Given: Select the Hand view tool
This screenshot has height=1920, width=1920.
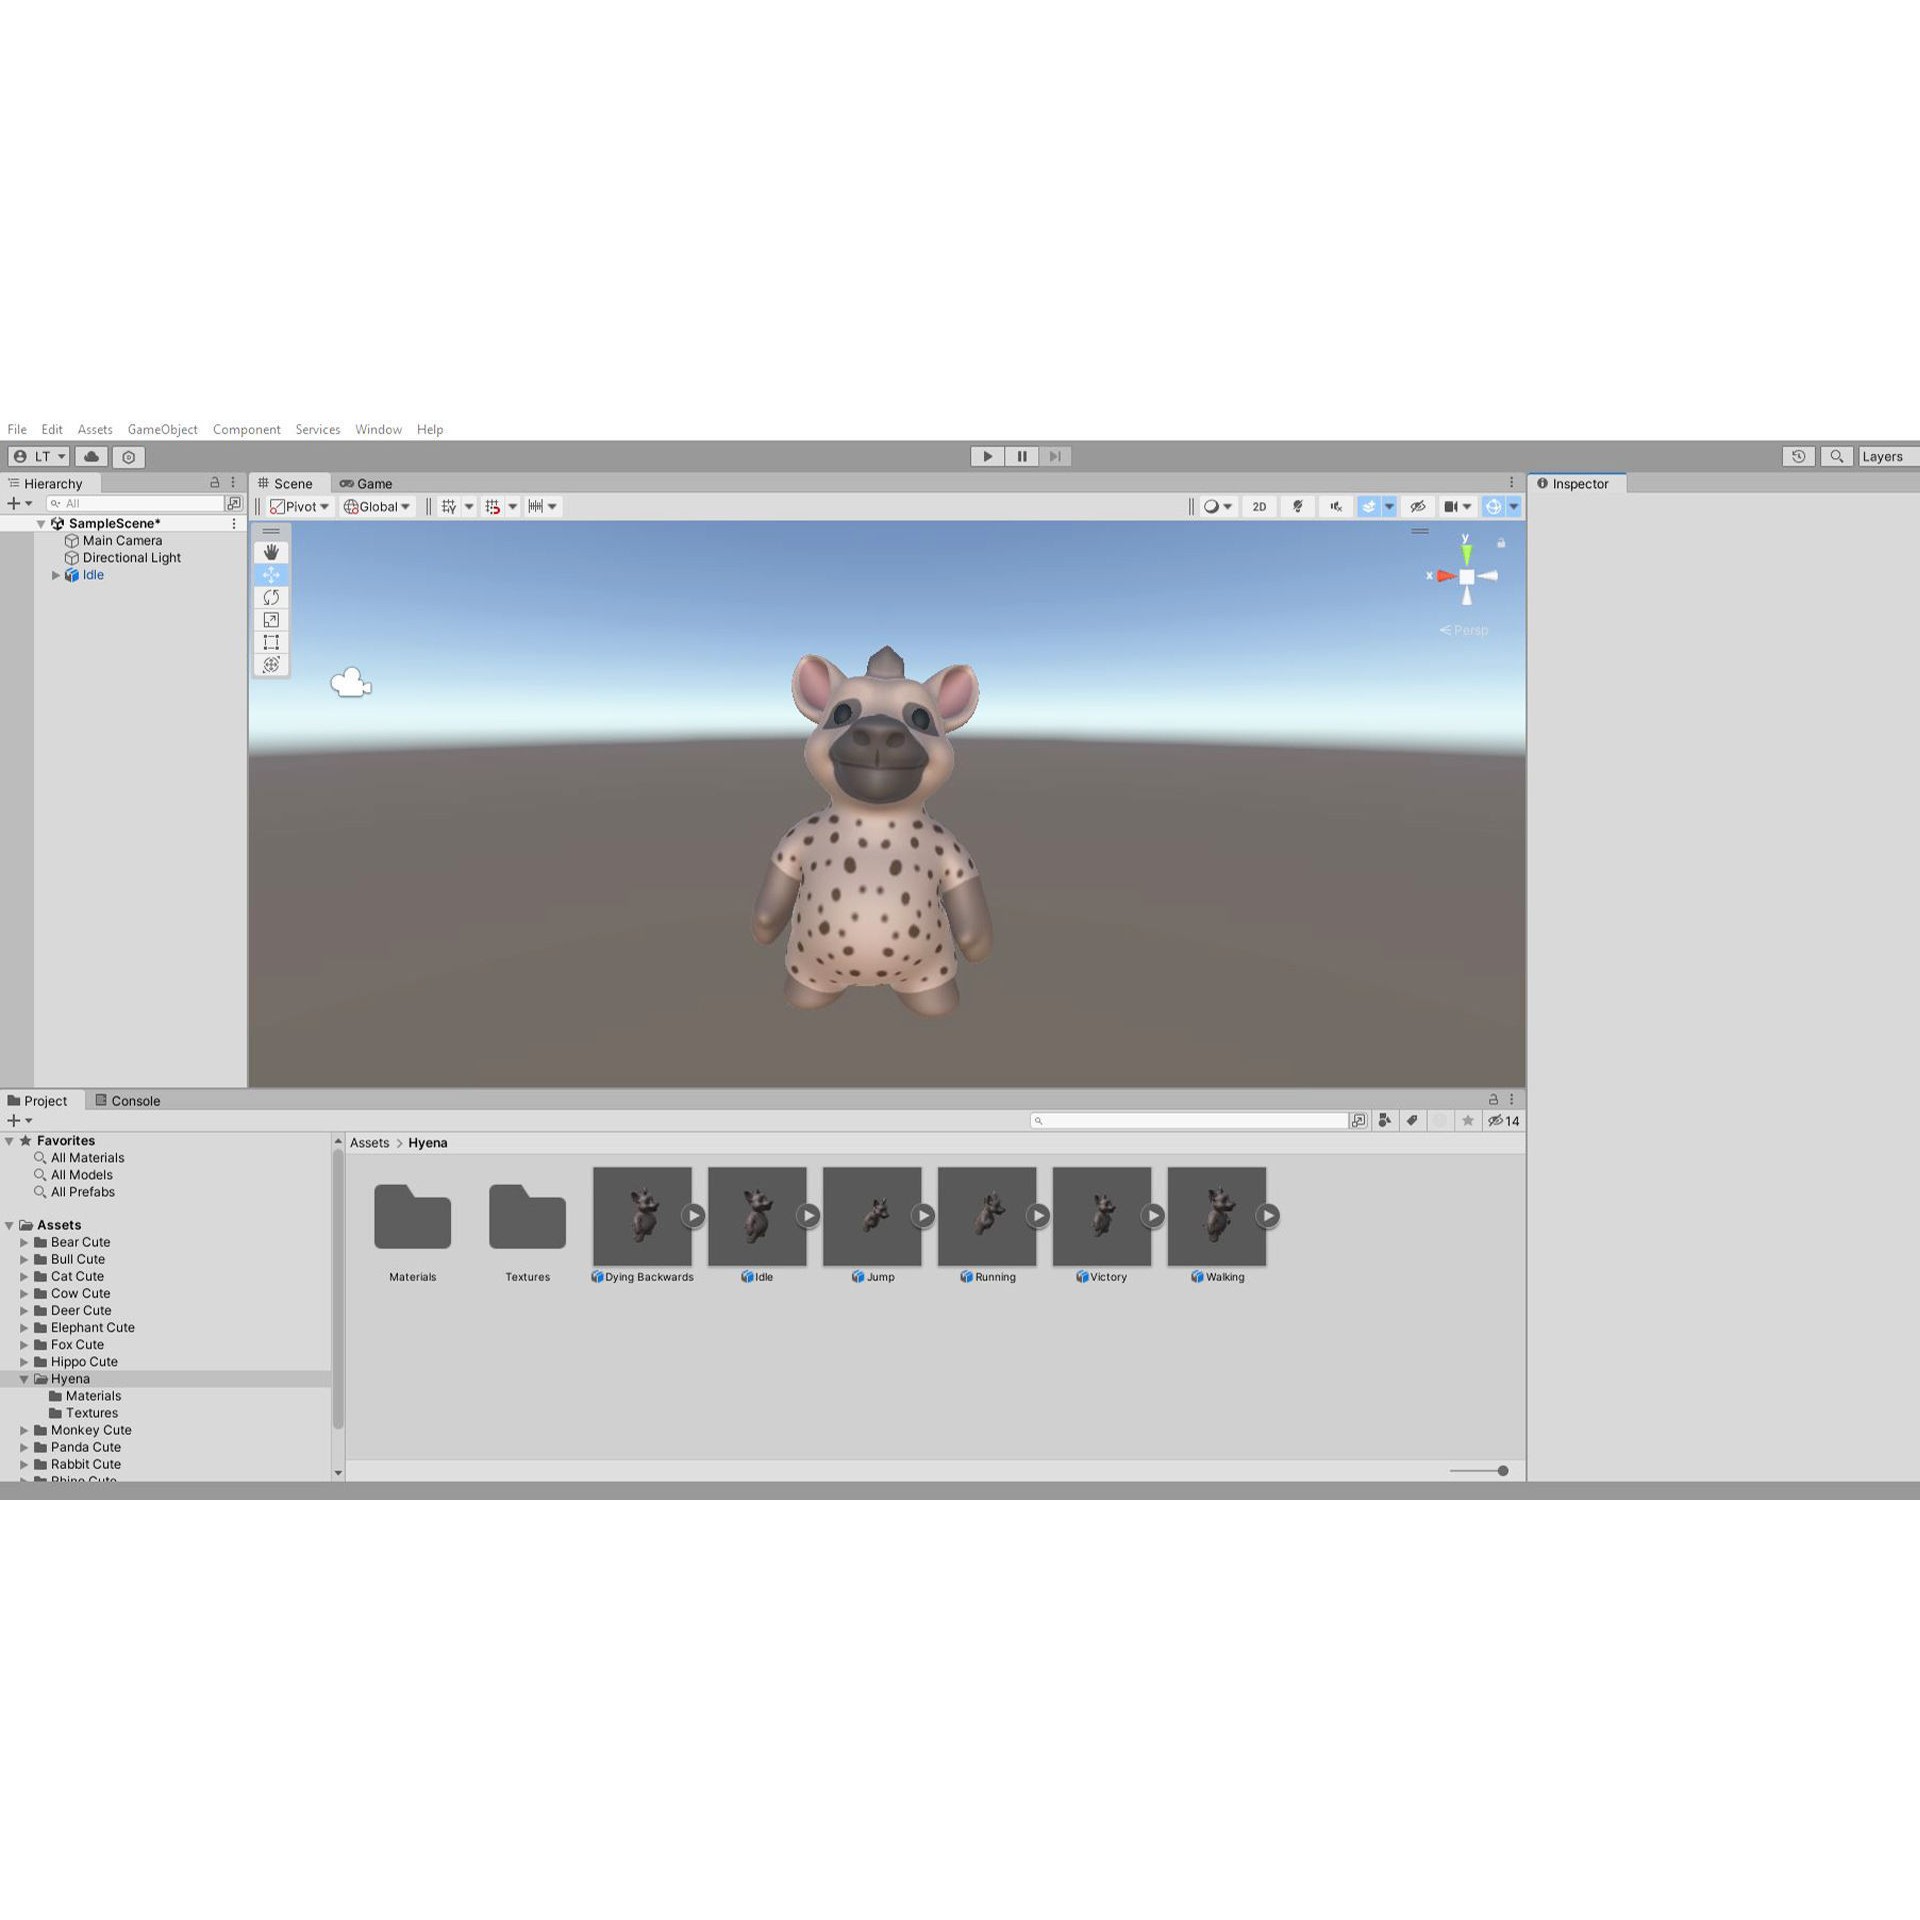Looking at the screenshot, I should point(271,551).
